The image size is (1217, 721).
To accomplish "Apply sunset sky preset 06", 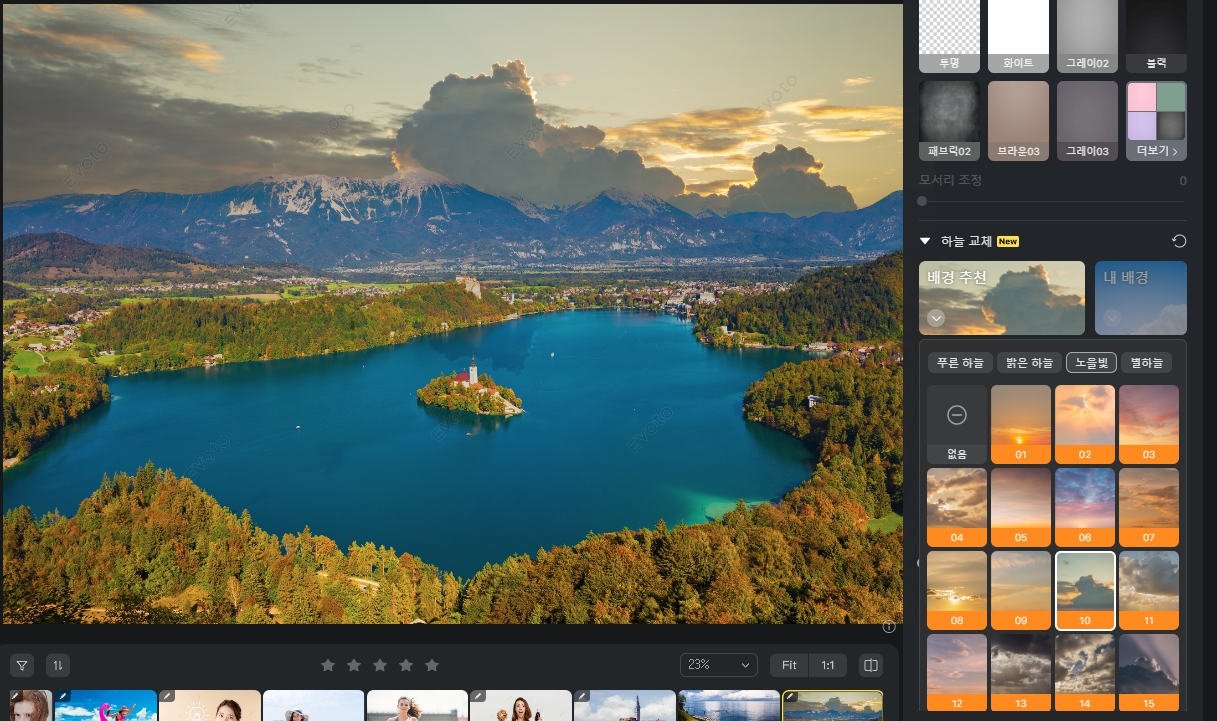I will pos(1085,507).
